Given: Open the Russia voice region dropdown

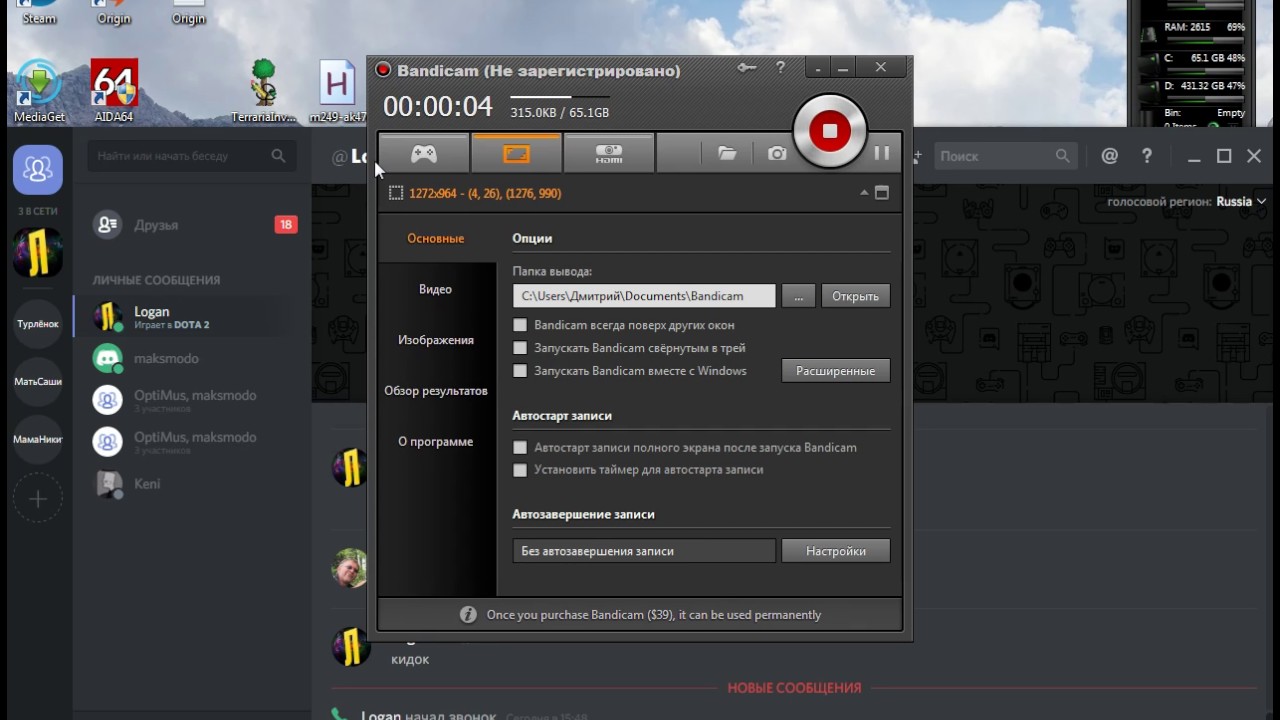Looking at the screenshot, I should [x=1241, y=202].
